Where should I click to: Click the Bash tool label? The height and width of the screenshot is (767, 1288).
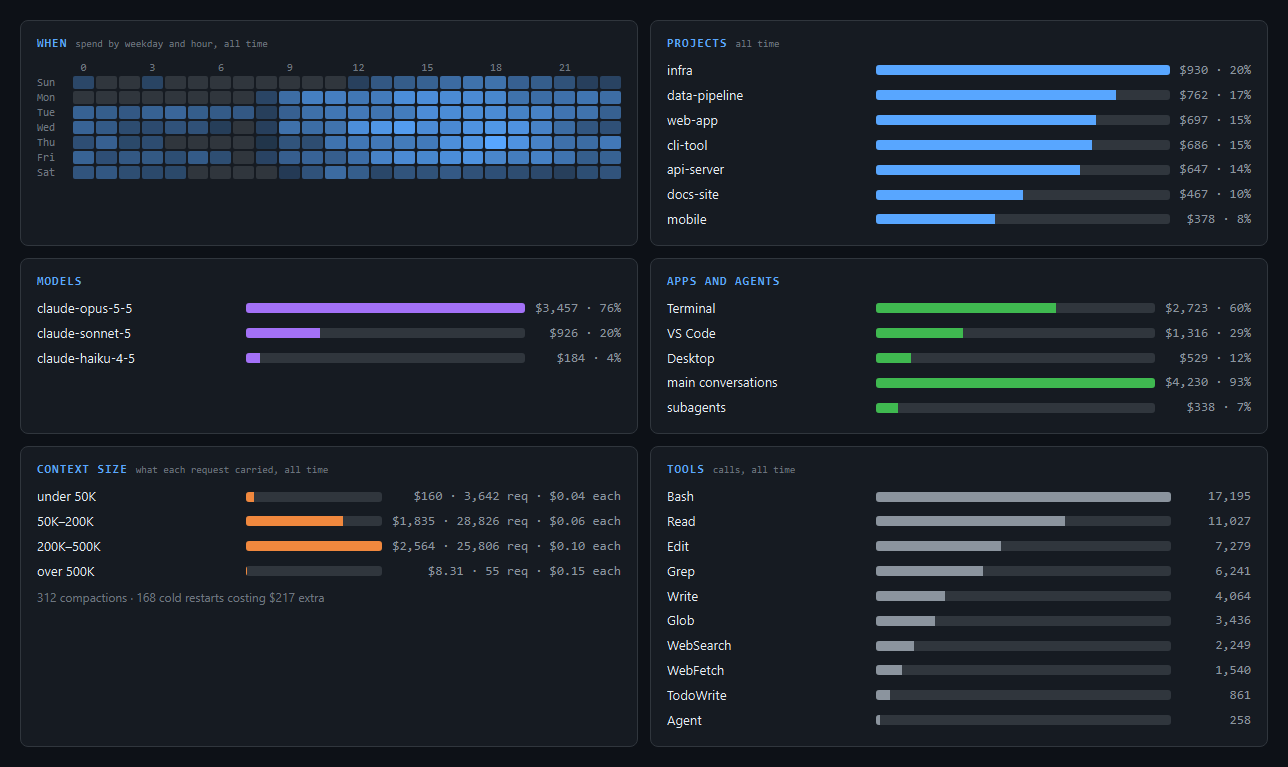680,497
